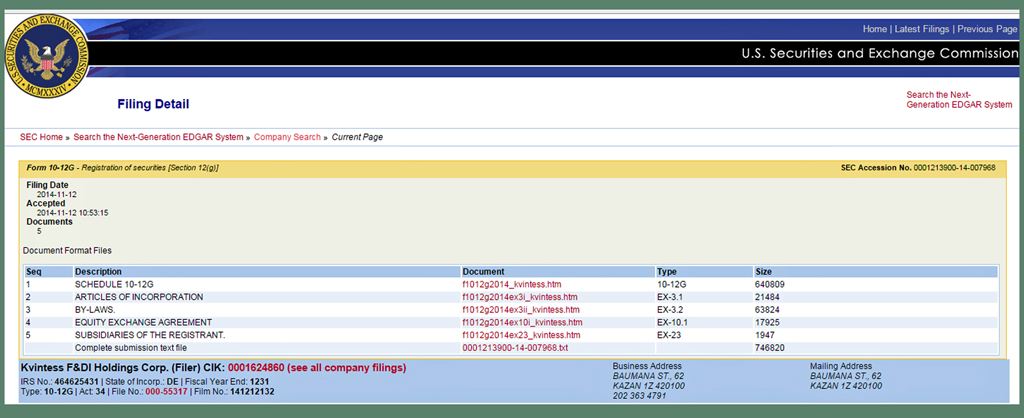Screen dimensions: 1024x418
Task: Click the EX-10.1 type cell
Action: [x=671, y=323]
